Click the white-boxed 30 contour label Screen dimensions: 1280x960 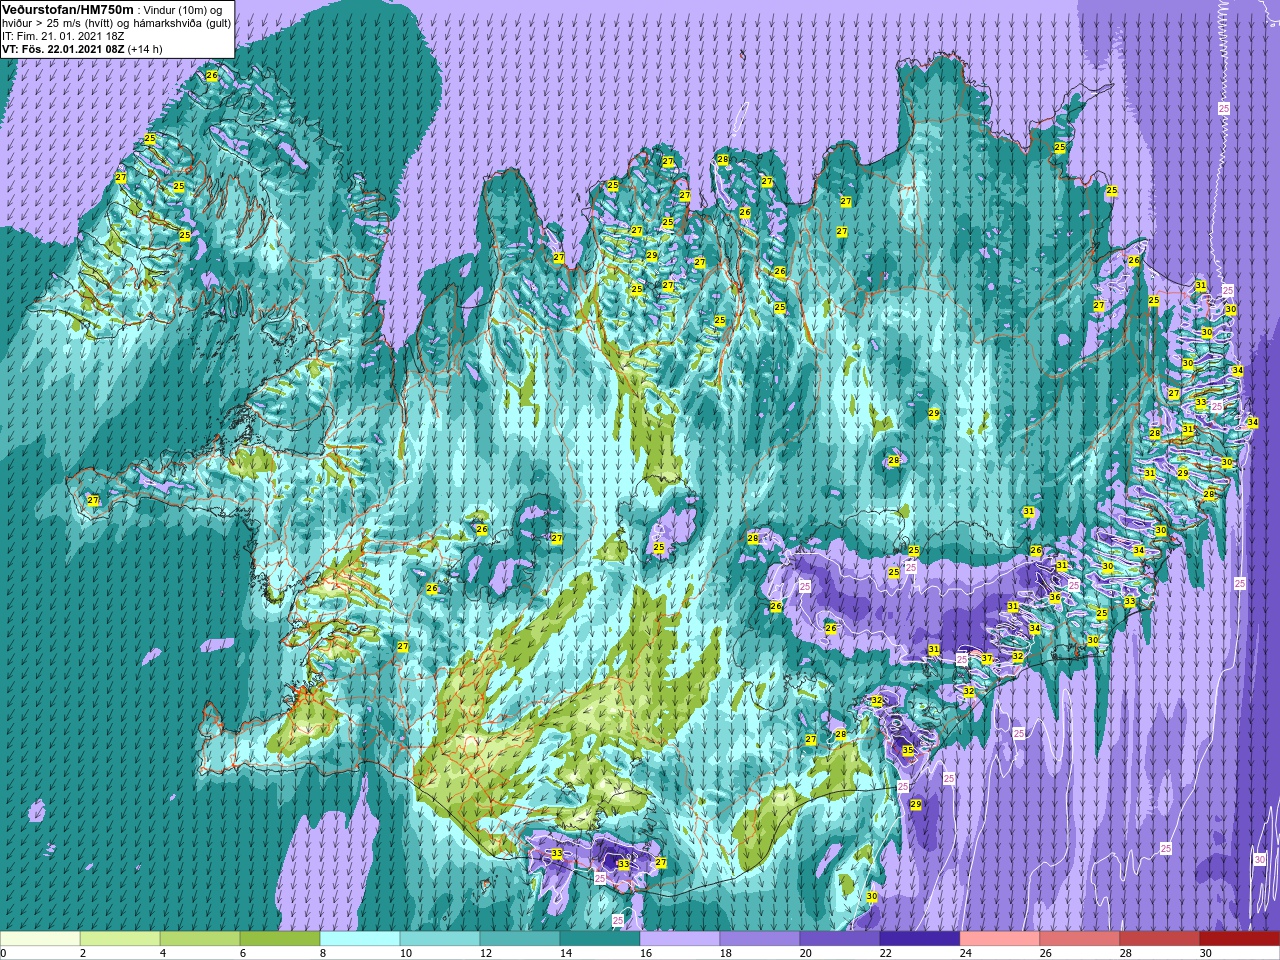point(1260,859)
